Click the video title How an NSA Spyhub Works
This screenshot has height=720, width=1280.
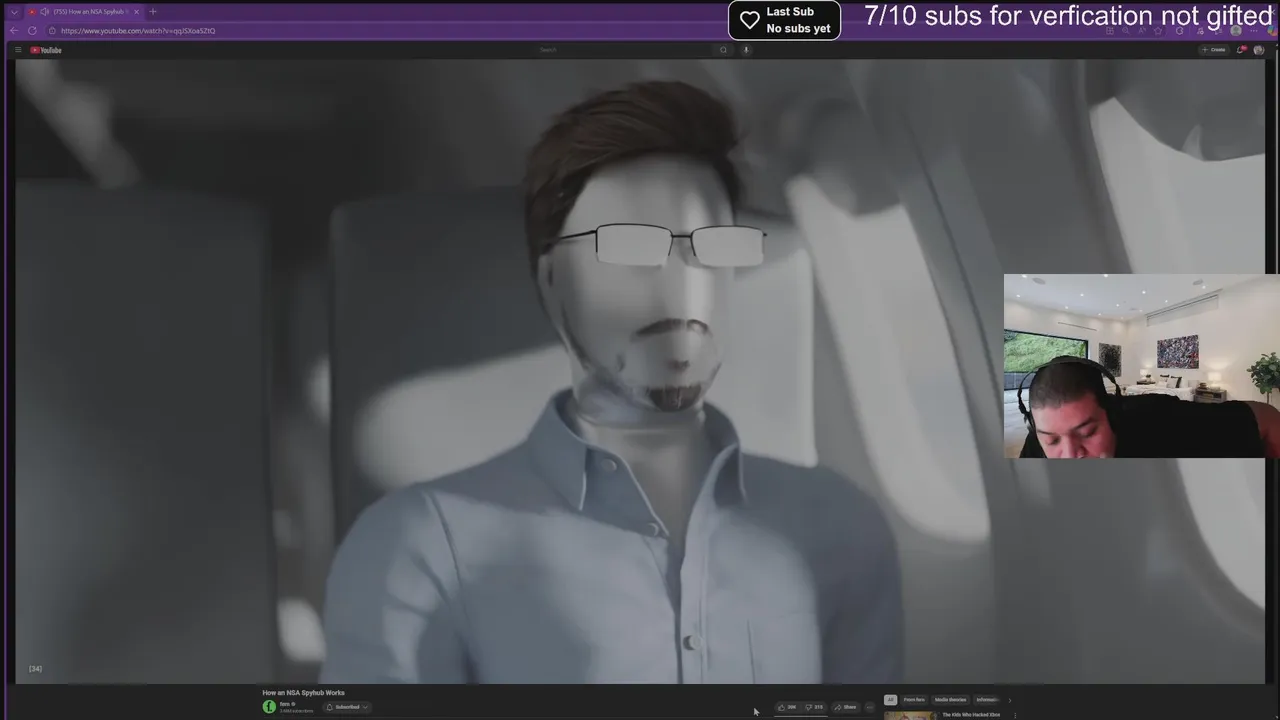(303, 693)
